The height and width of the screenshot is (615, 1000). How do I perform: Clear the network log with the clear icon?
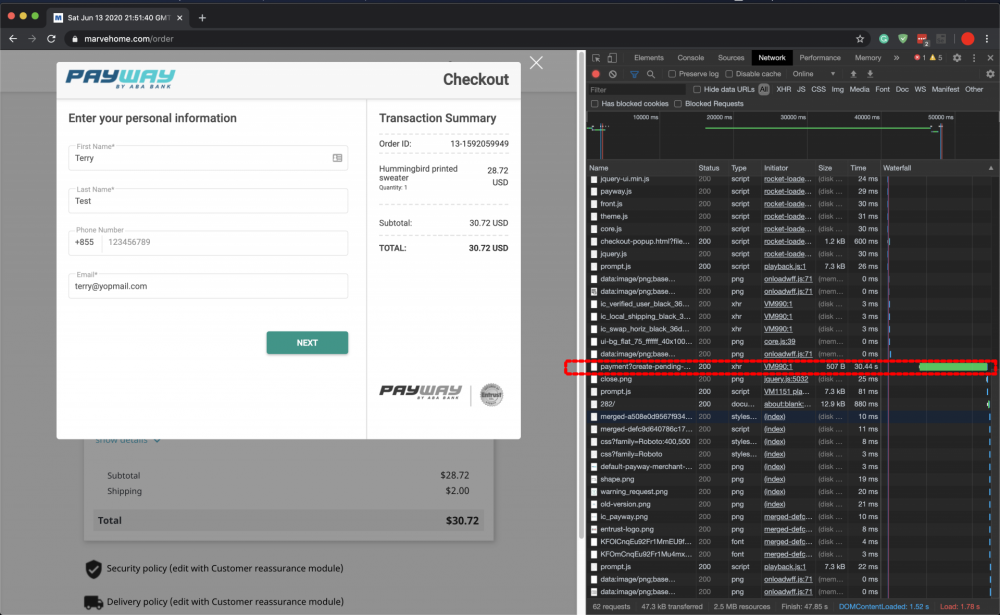click(x=613, y=74)
